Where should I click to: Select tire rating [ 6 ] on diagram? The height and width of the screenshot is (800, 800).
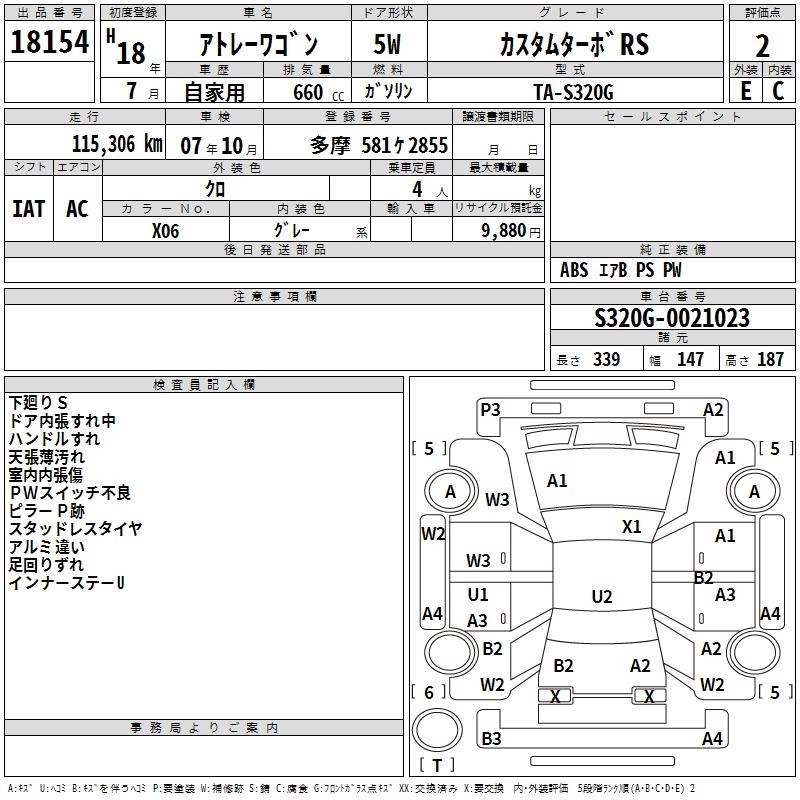point(429,692)
